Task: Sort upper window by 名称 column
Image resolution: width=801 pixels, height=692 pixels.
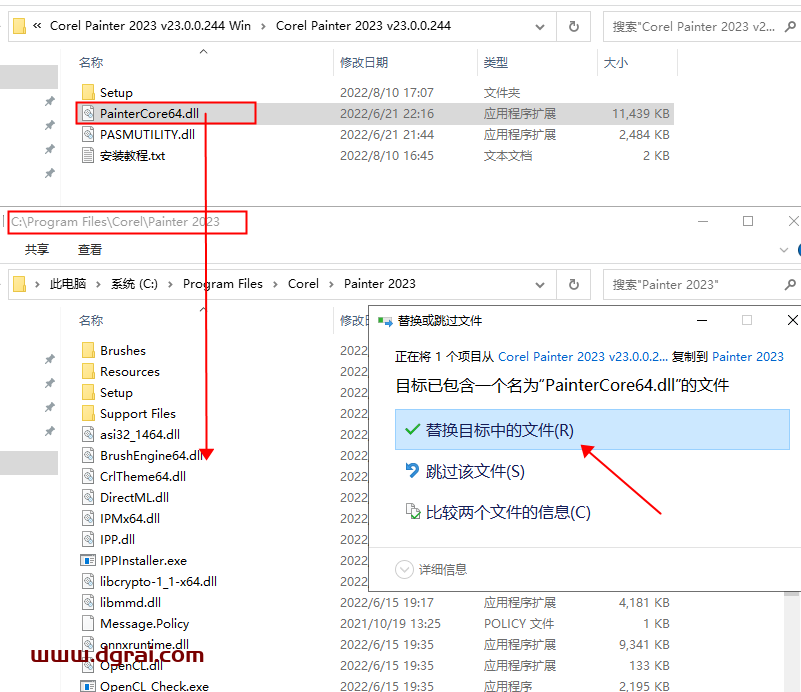Action: pyautogui.click(x=91, y=62)
